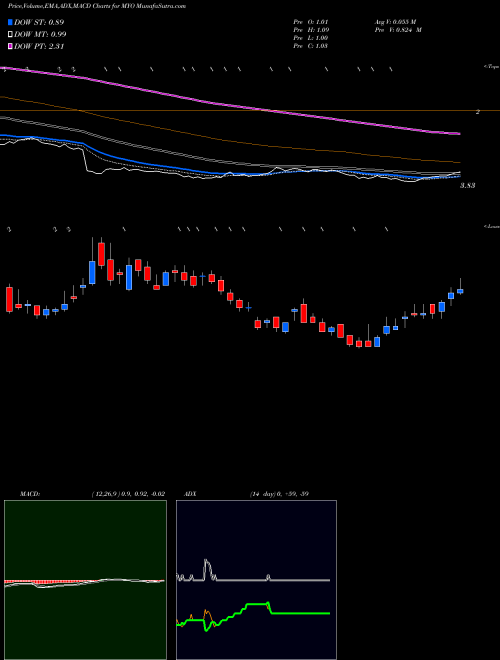Click the green flat line in the ADX panel
The image size is (500, 660).
300,613
